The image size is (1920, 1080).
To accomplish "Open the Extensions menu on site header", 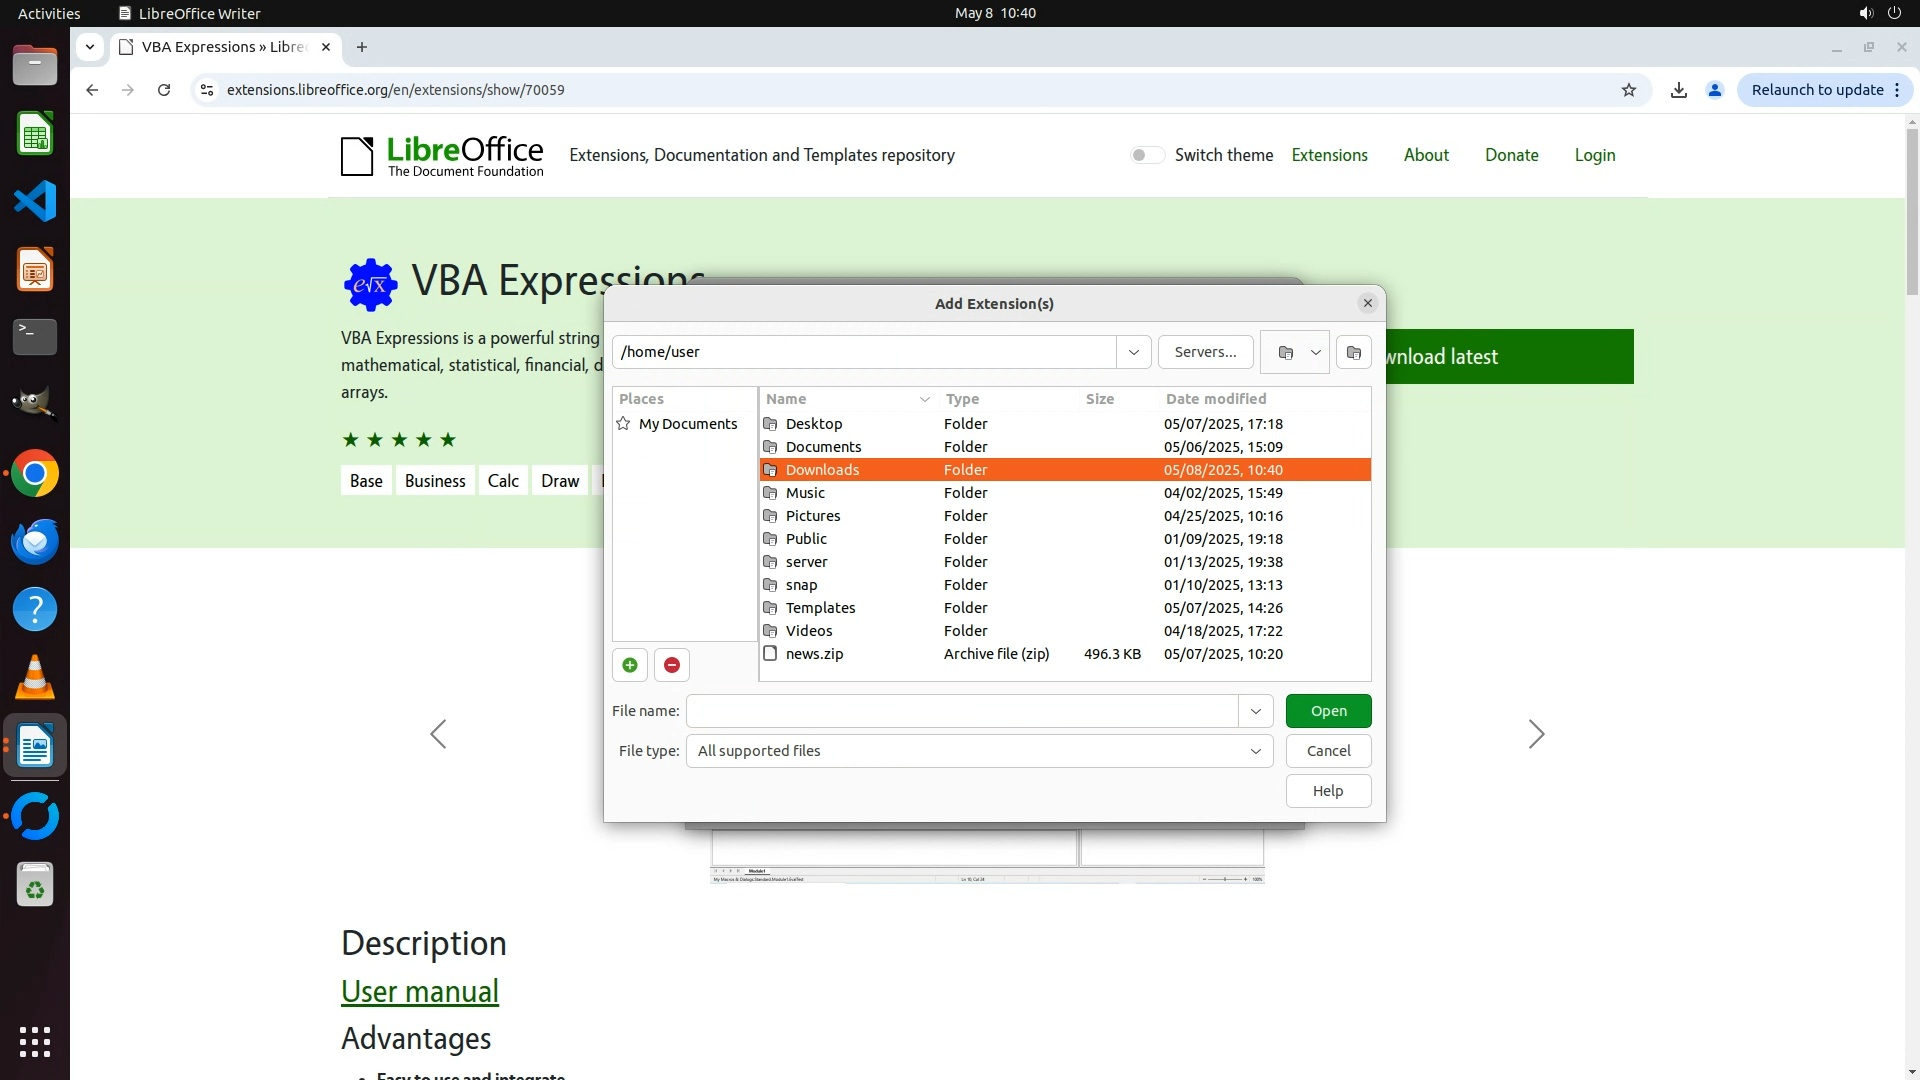I will (x=1329, y=155).
